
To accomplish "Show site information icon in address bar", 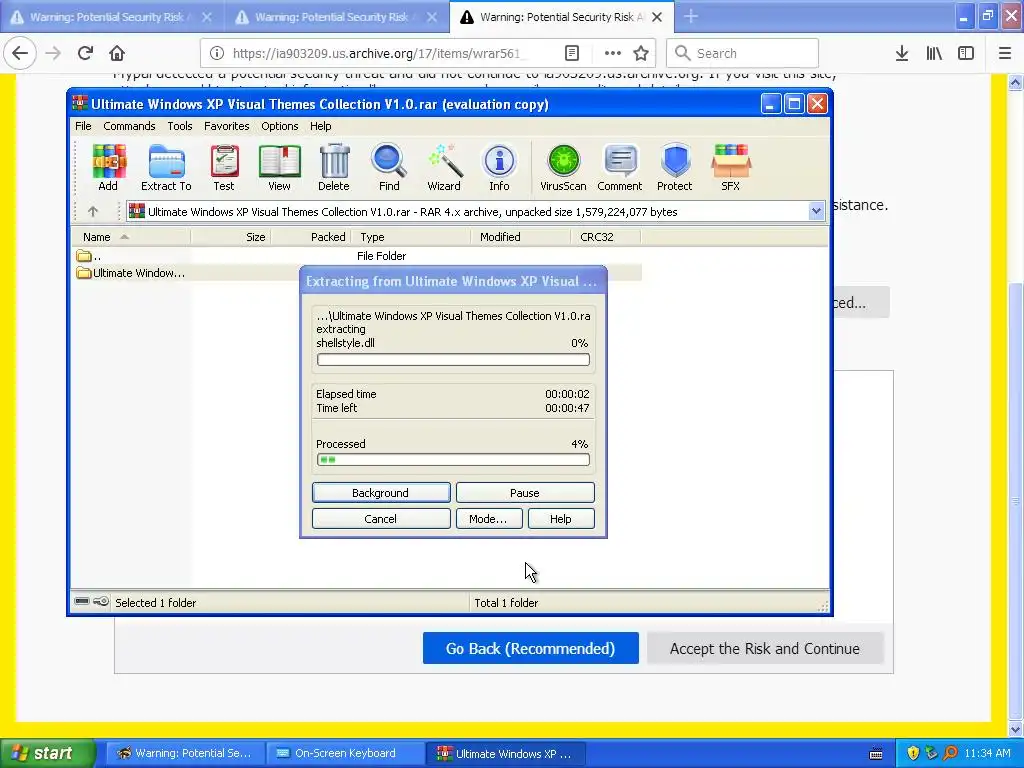I will click(x=217, y=54).
